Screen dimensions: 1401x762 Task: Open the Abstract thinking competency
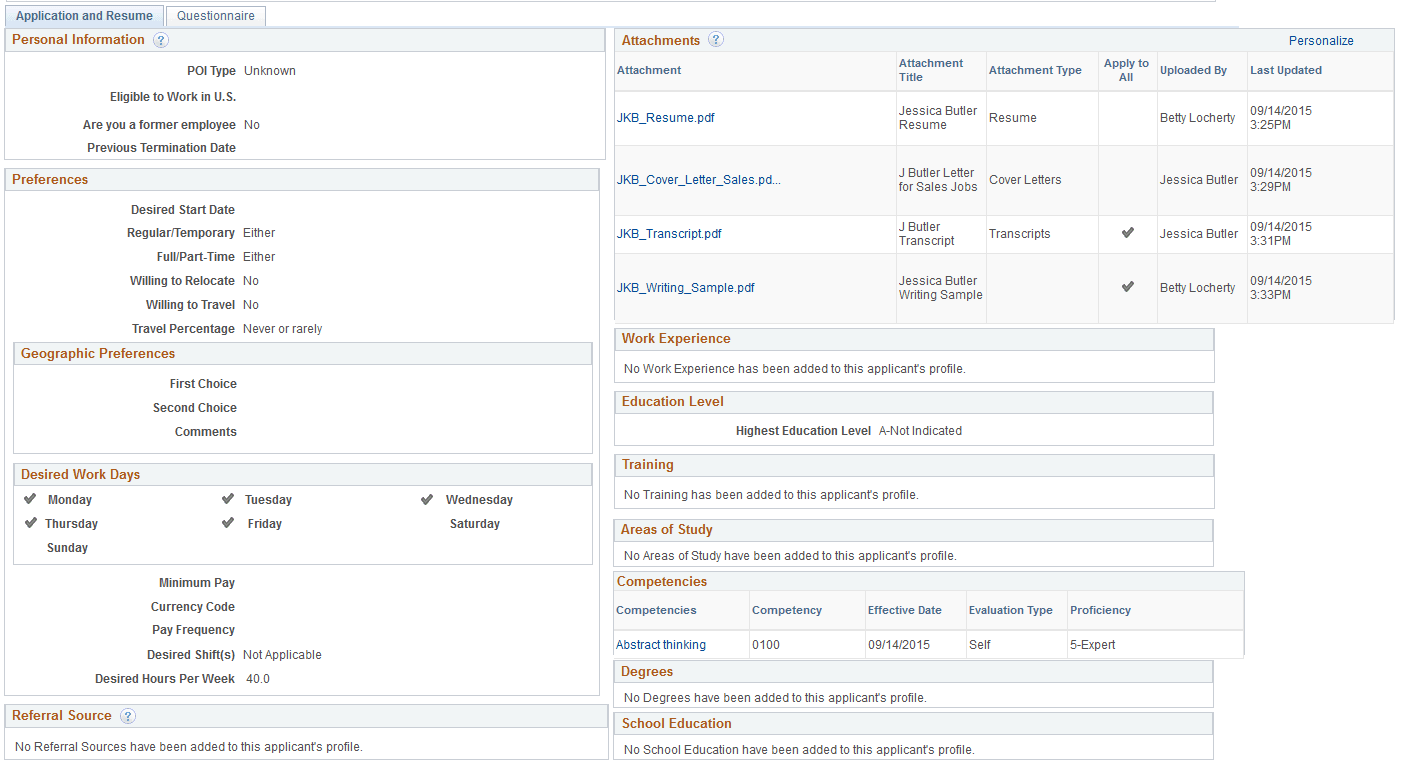click(660, 644)
